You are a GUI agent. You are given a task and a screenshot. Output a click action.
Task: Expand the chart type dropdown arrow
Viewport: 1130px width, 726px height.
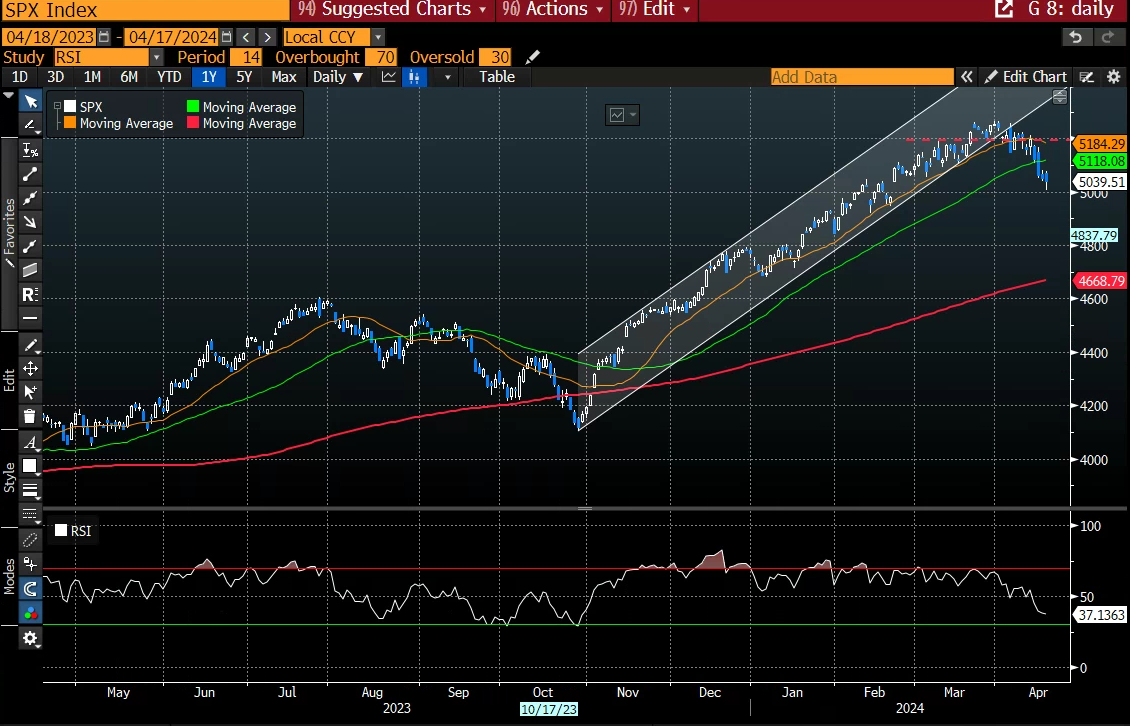[x=448, y=76]
